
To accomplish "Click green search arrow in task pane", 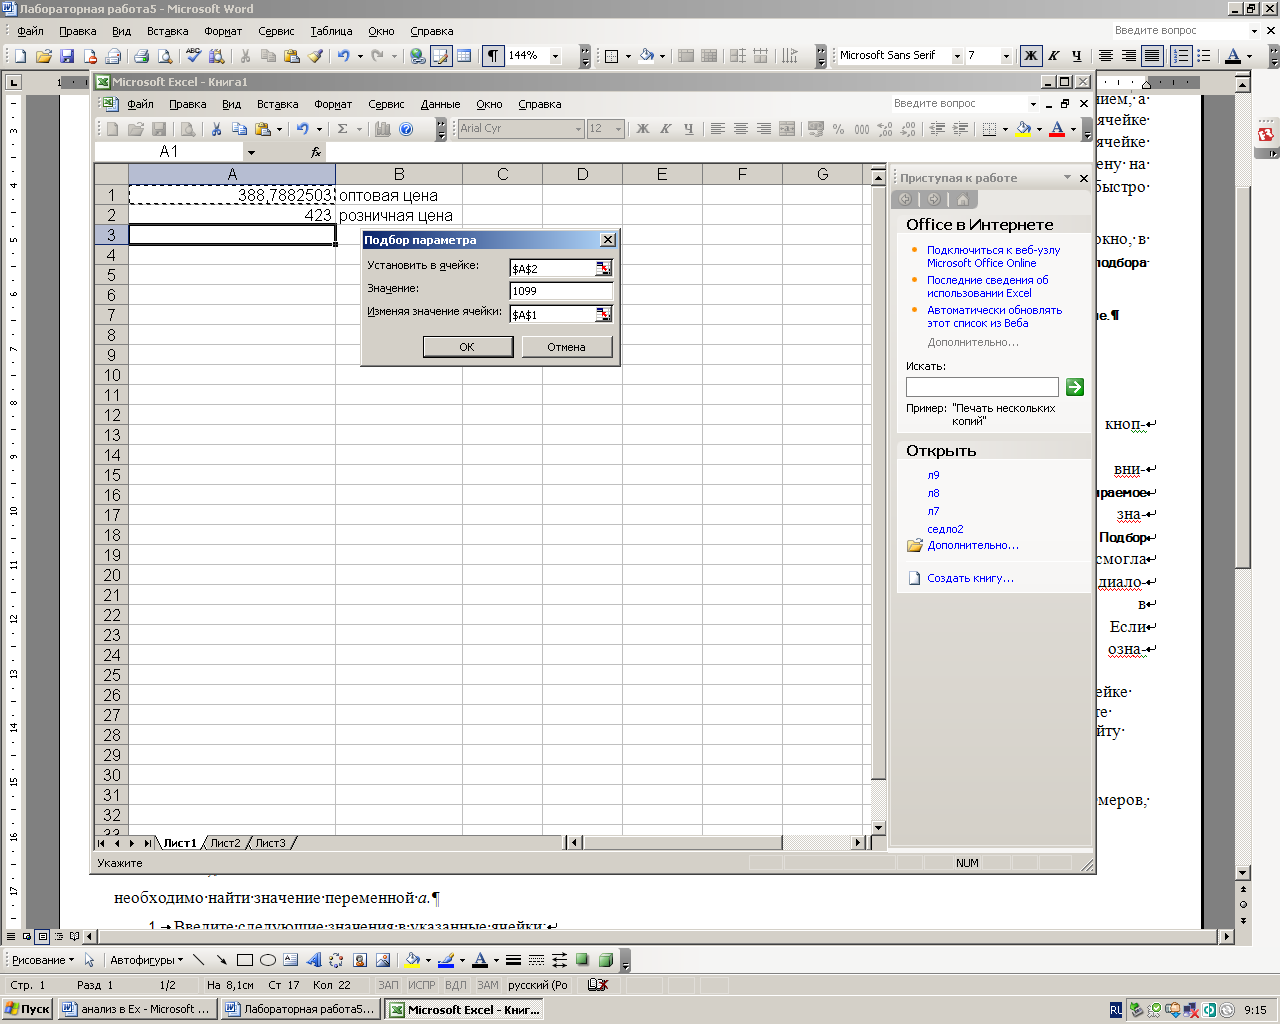I will pyautogui.click(x=1075, y=387).
